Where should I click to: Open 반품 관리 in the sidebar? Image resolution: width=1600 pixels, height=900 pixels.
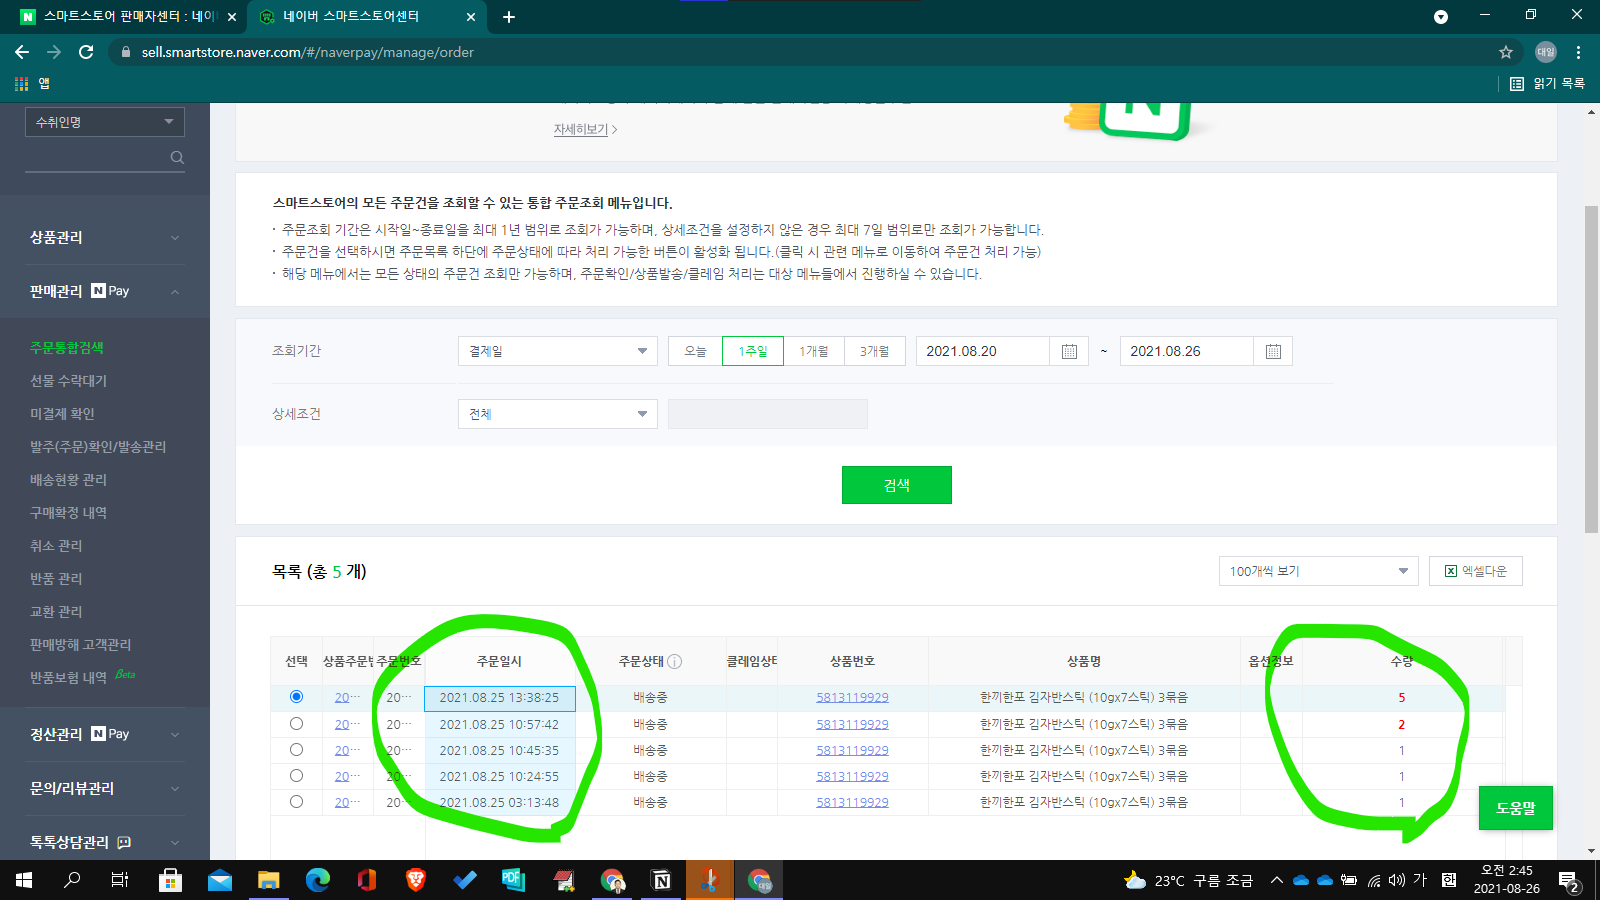[x=56, y=578]
